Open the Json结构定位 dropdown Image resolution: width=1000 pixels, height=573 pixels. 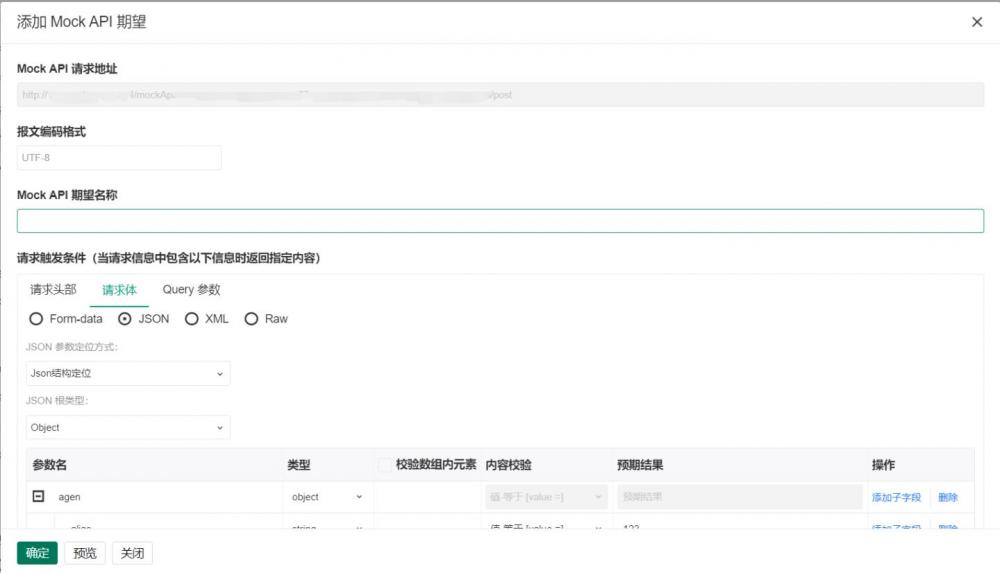point(128,374)
